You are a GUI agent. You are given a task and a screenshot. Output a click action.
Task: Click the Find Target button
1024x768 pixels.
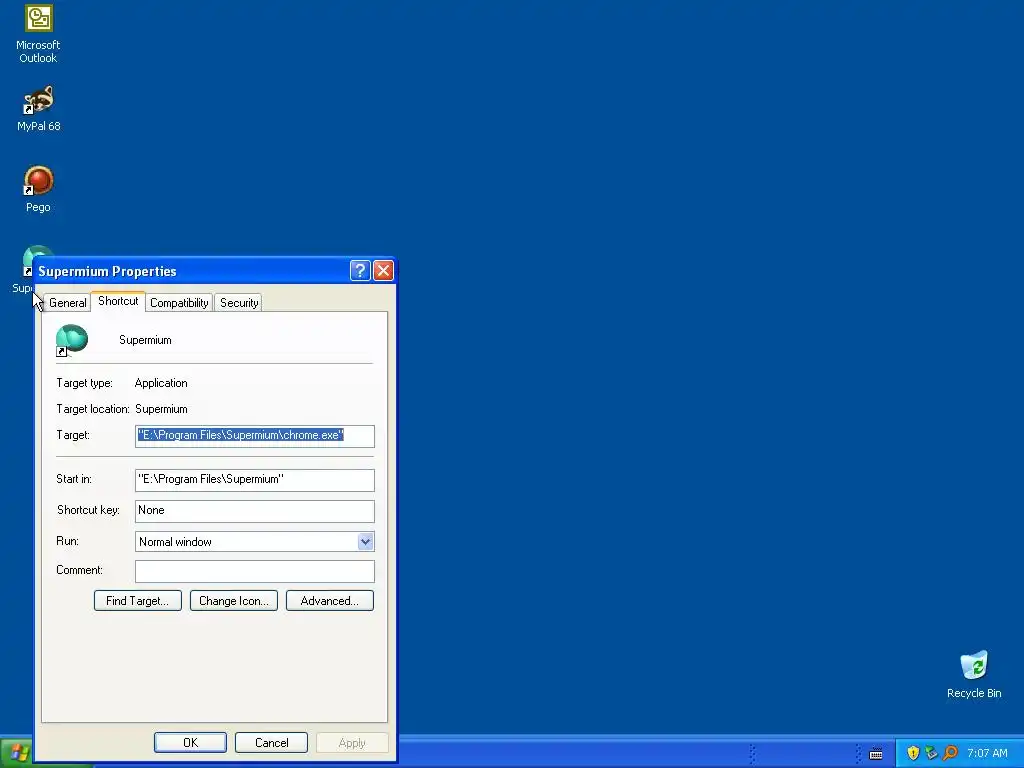point(138,601)
